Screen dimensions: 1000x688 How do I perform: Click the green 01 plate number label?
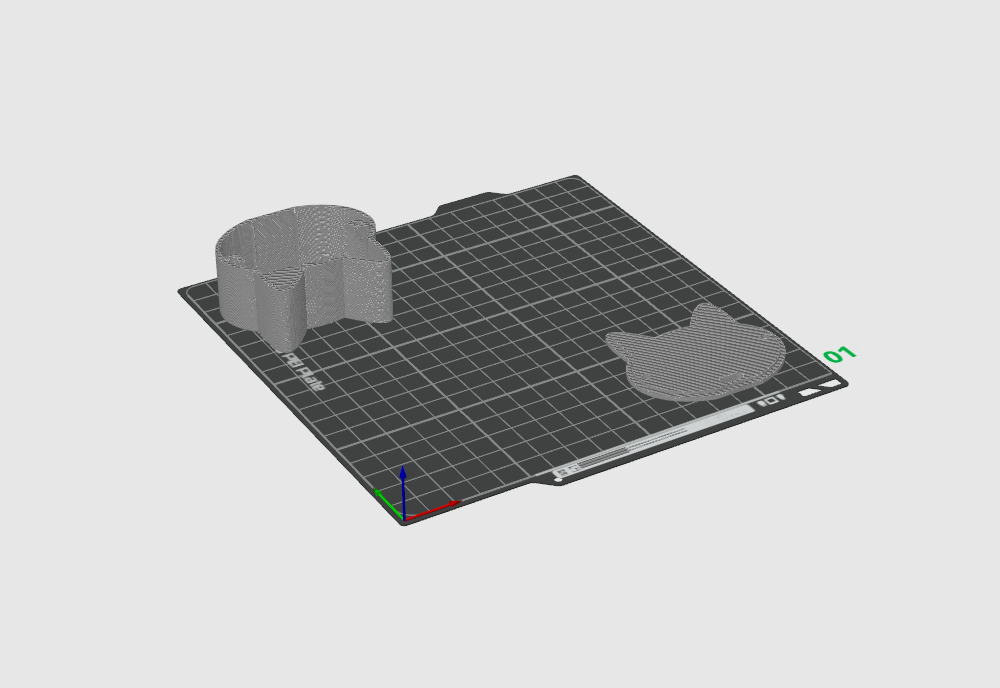pyautogui.click(x=839, y=354)
